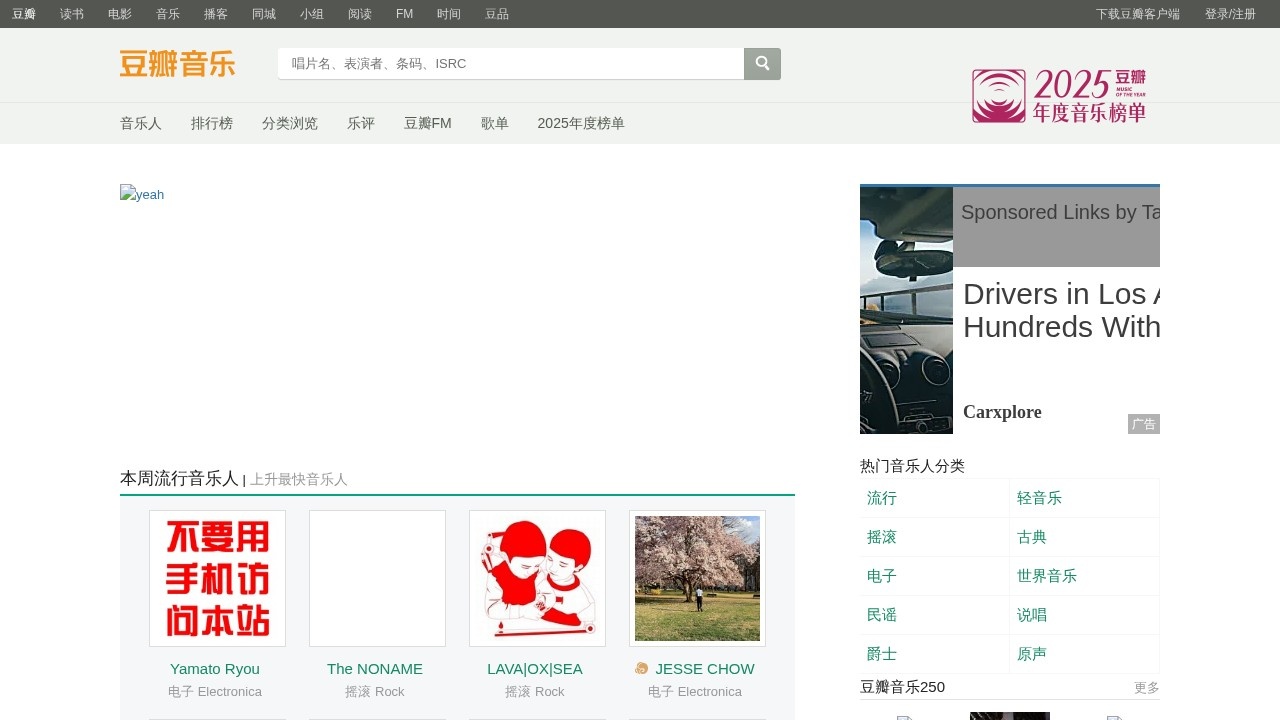Click JESSE CHOW's profile photo
The image size is (1280, 720).
pos(696,578)
